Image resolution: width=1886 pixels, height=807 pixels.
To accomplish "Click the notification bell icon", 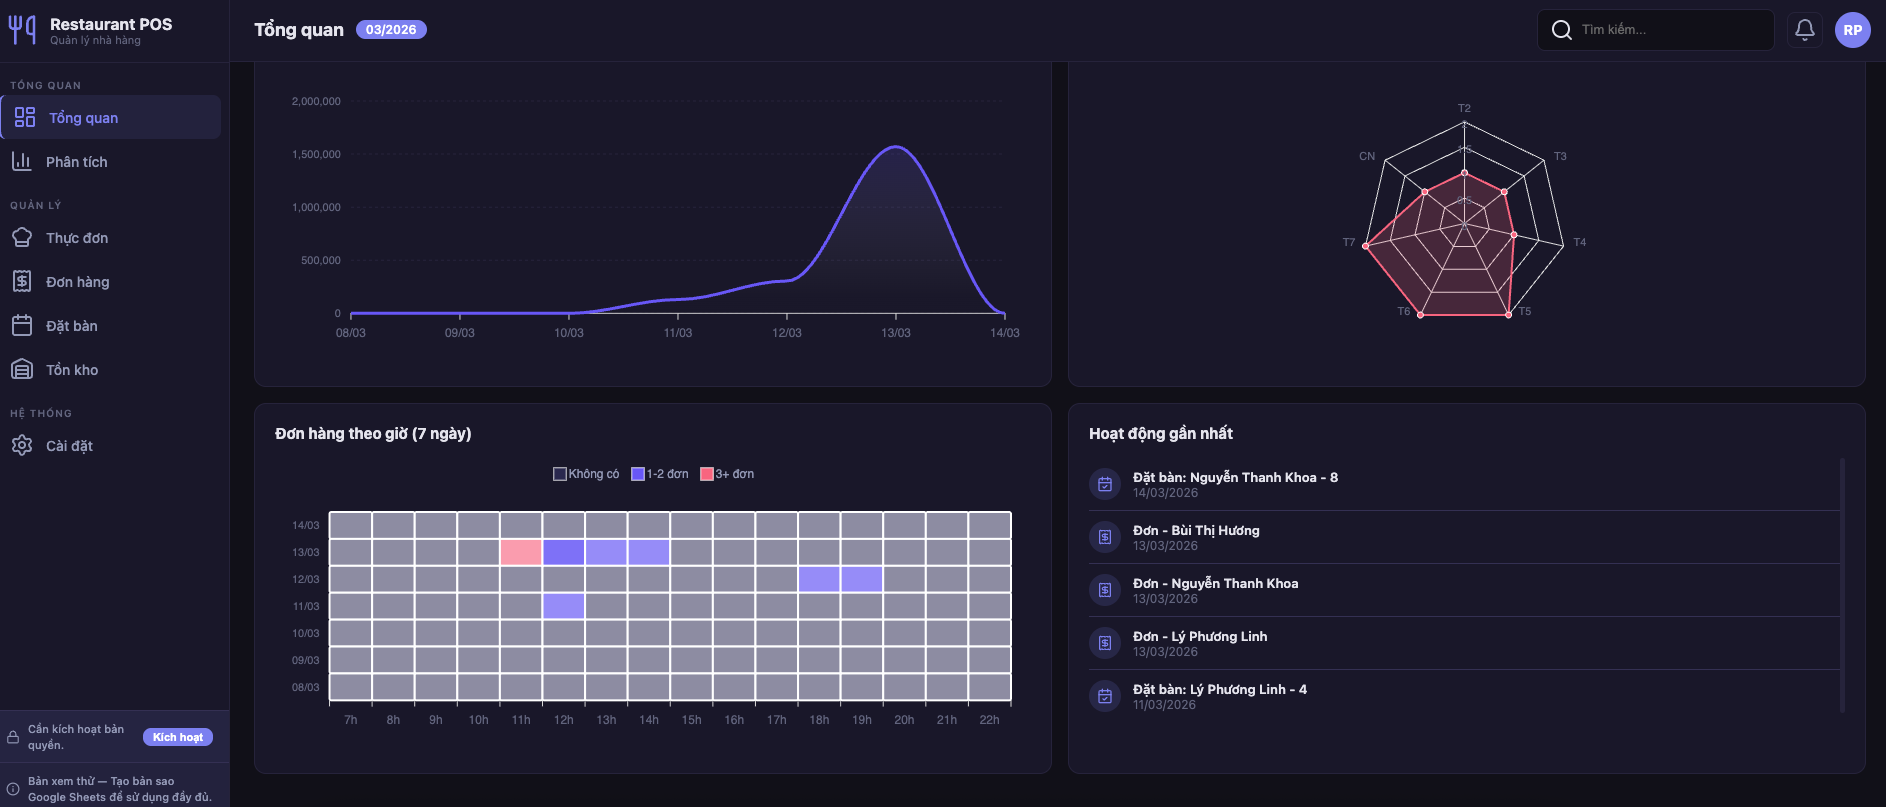I will click(x=1804, y=30).
